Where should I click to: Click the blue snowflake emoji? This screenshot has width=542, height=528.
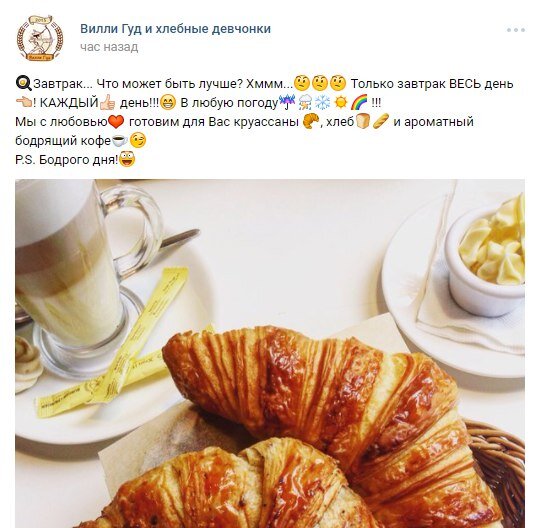point(323,102)
